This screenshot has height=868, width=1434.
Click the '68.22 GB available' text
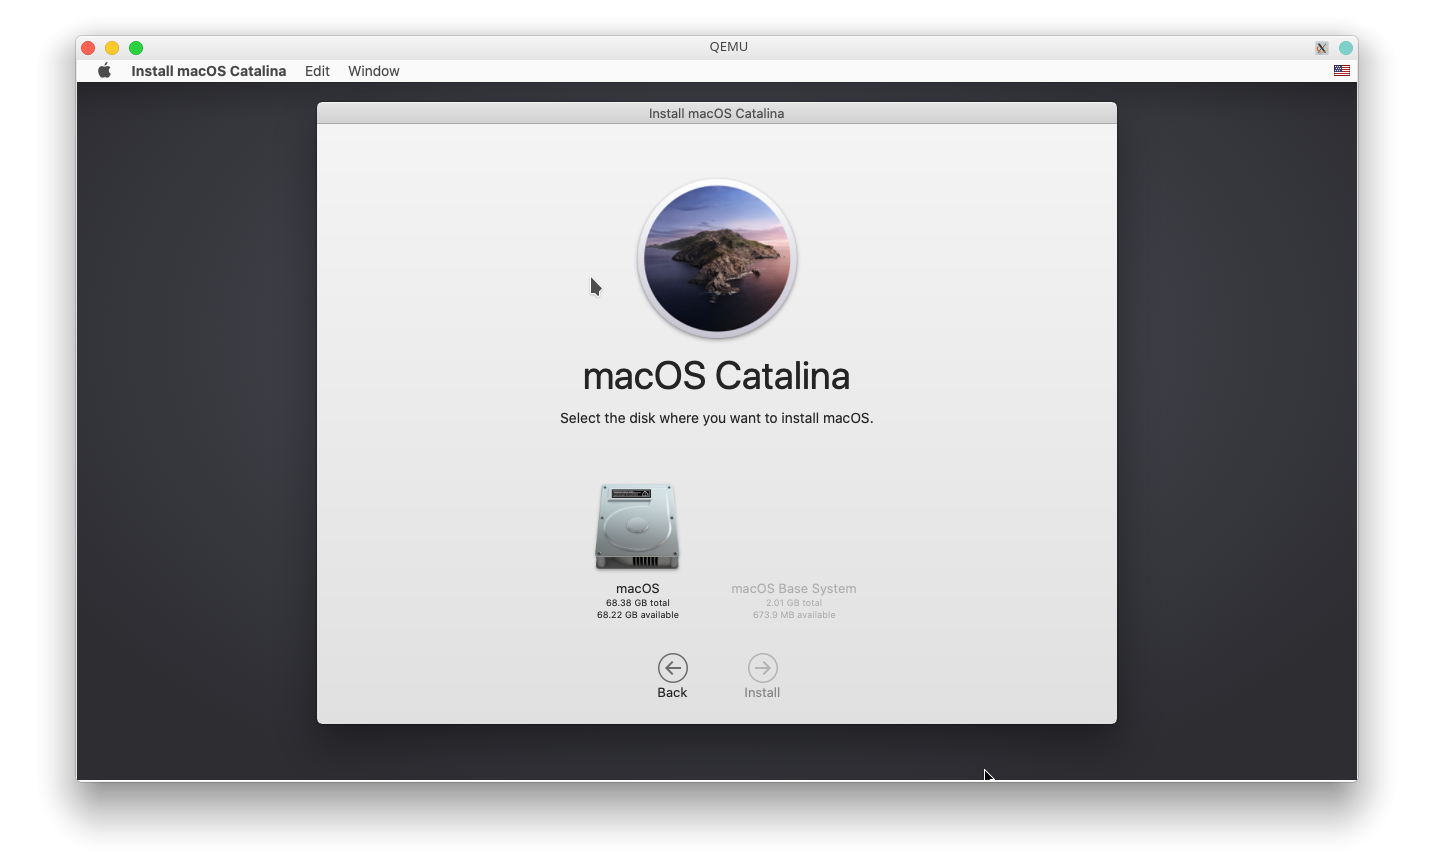(638, 615)
